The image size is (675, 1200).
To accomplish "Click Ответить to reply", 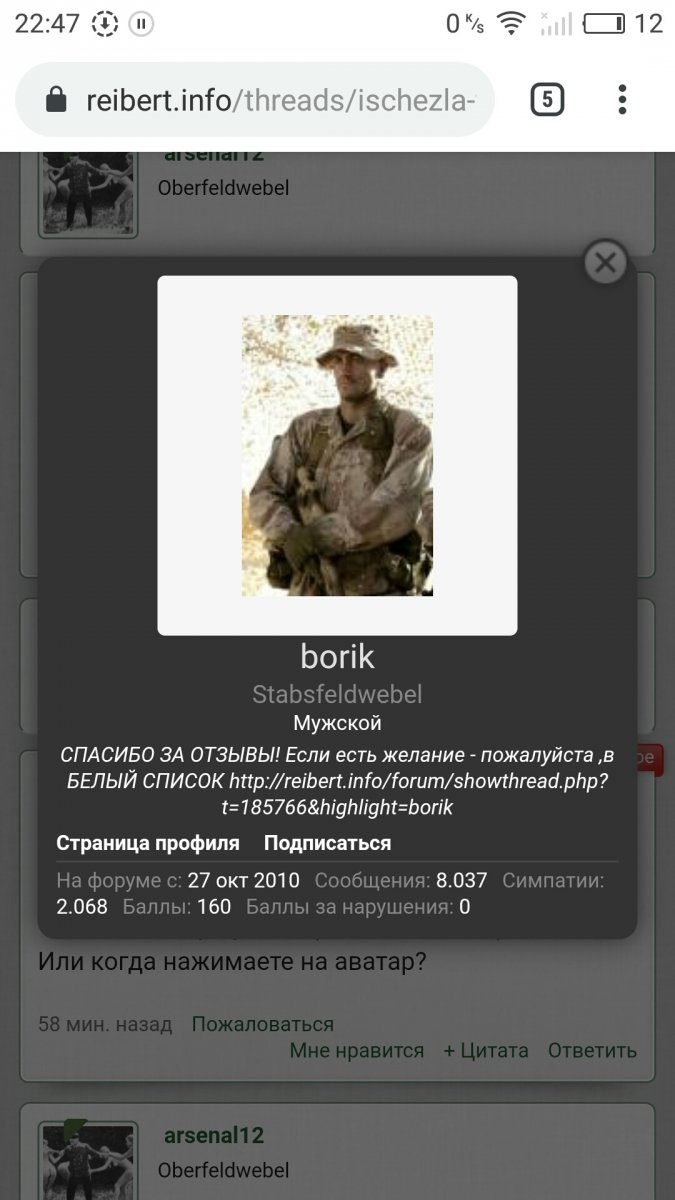I will point(592,1050).
